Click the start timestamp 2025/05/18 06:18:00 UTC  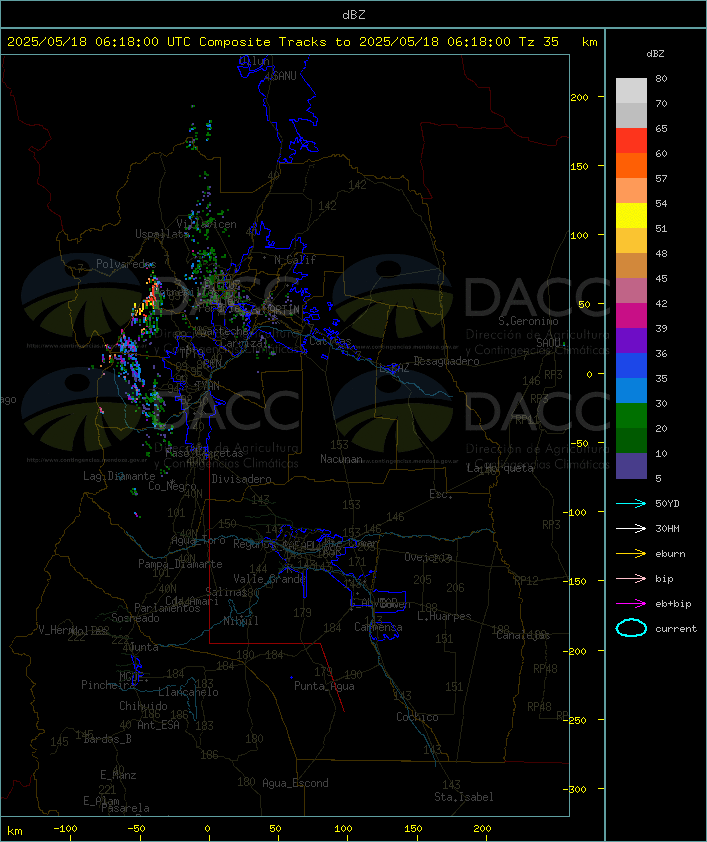[99, 42]
